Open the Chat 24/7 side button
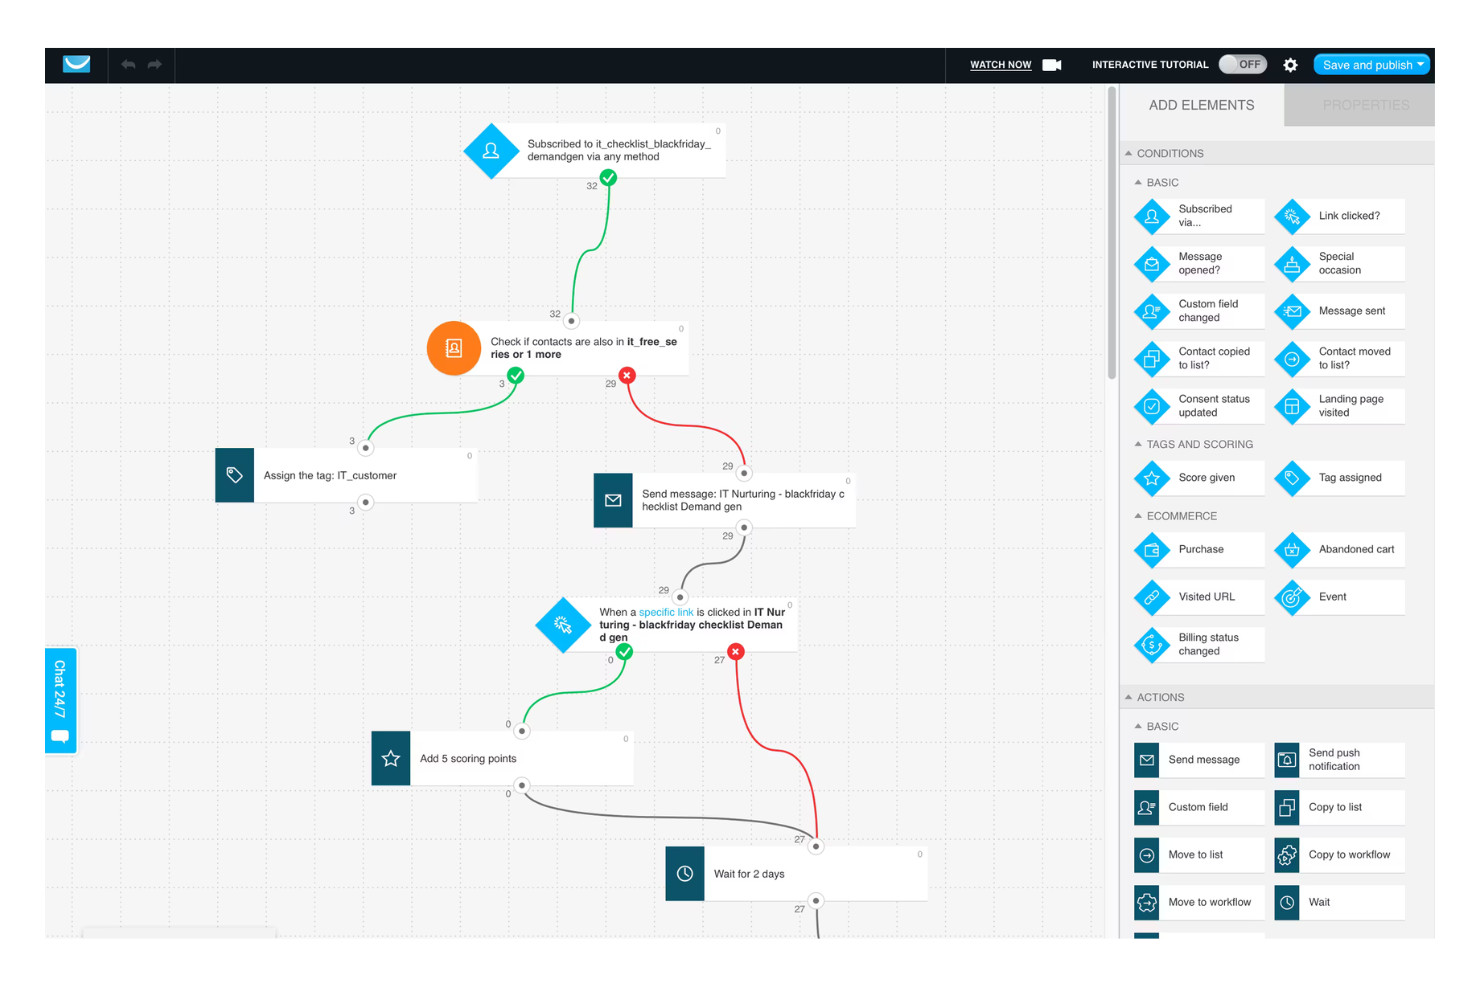Image resolution: width=1480 pixels, height=987 pixels. (60, 700)
